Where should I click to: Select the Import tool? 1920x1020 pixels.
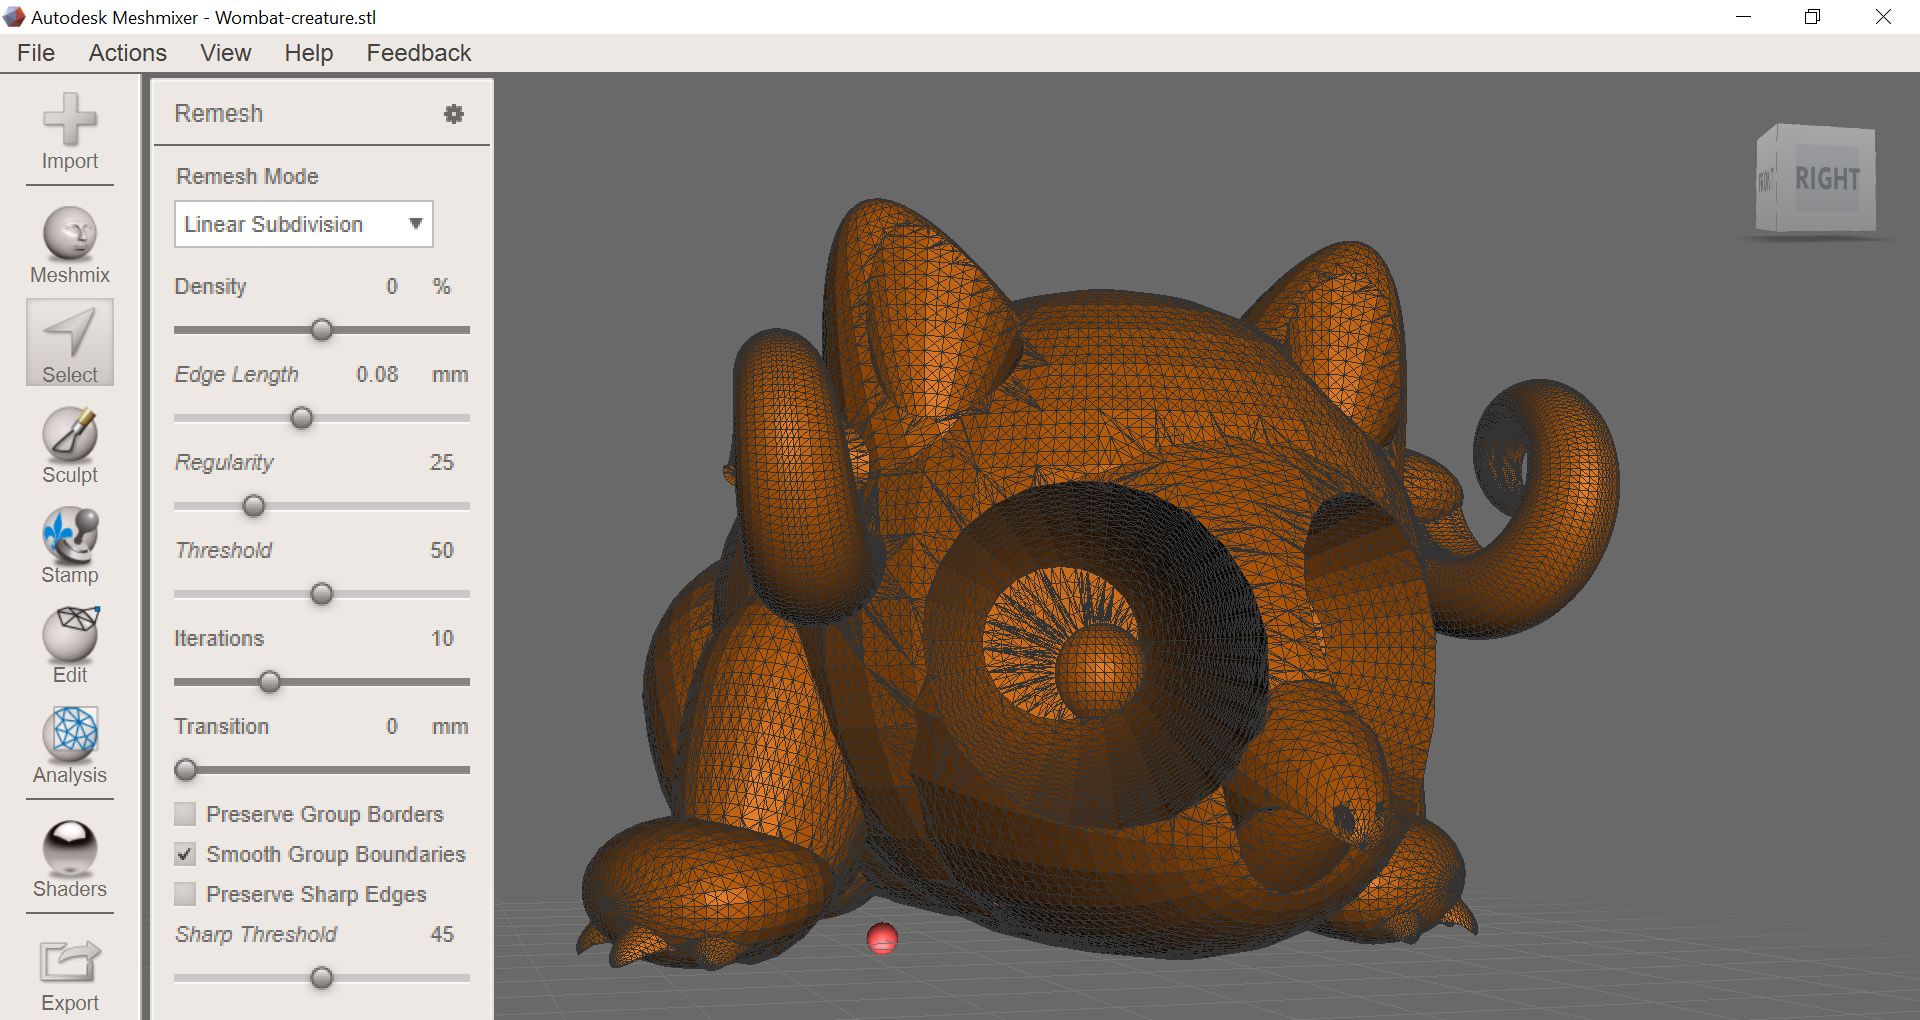(x=68, y=133)
